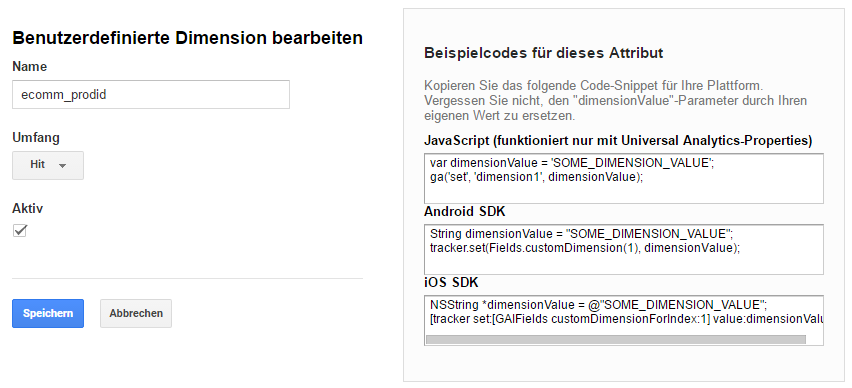Open the Umfang dropdown showing Hit
The height and width of the screenshot is (388, 852).
coord(48,165)
